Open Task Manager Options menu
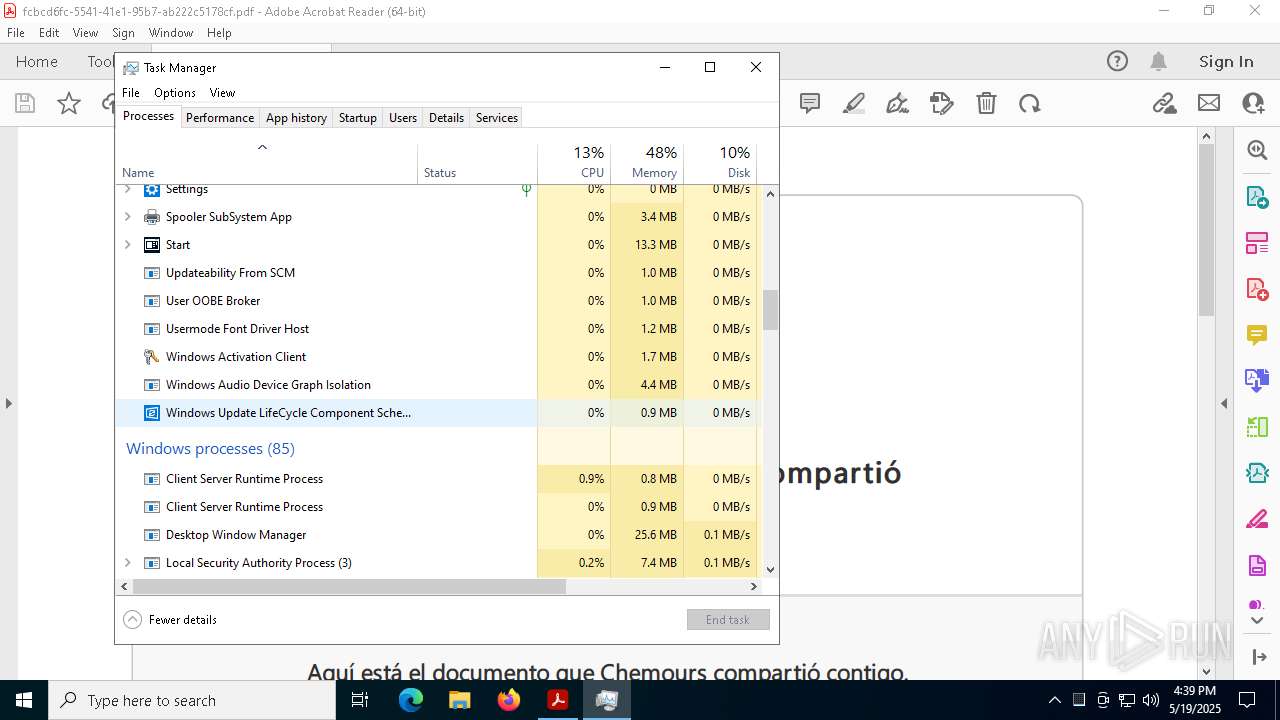1280x720 pixels. tap(175, 93)
